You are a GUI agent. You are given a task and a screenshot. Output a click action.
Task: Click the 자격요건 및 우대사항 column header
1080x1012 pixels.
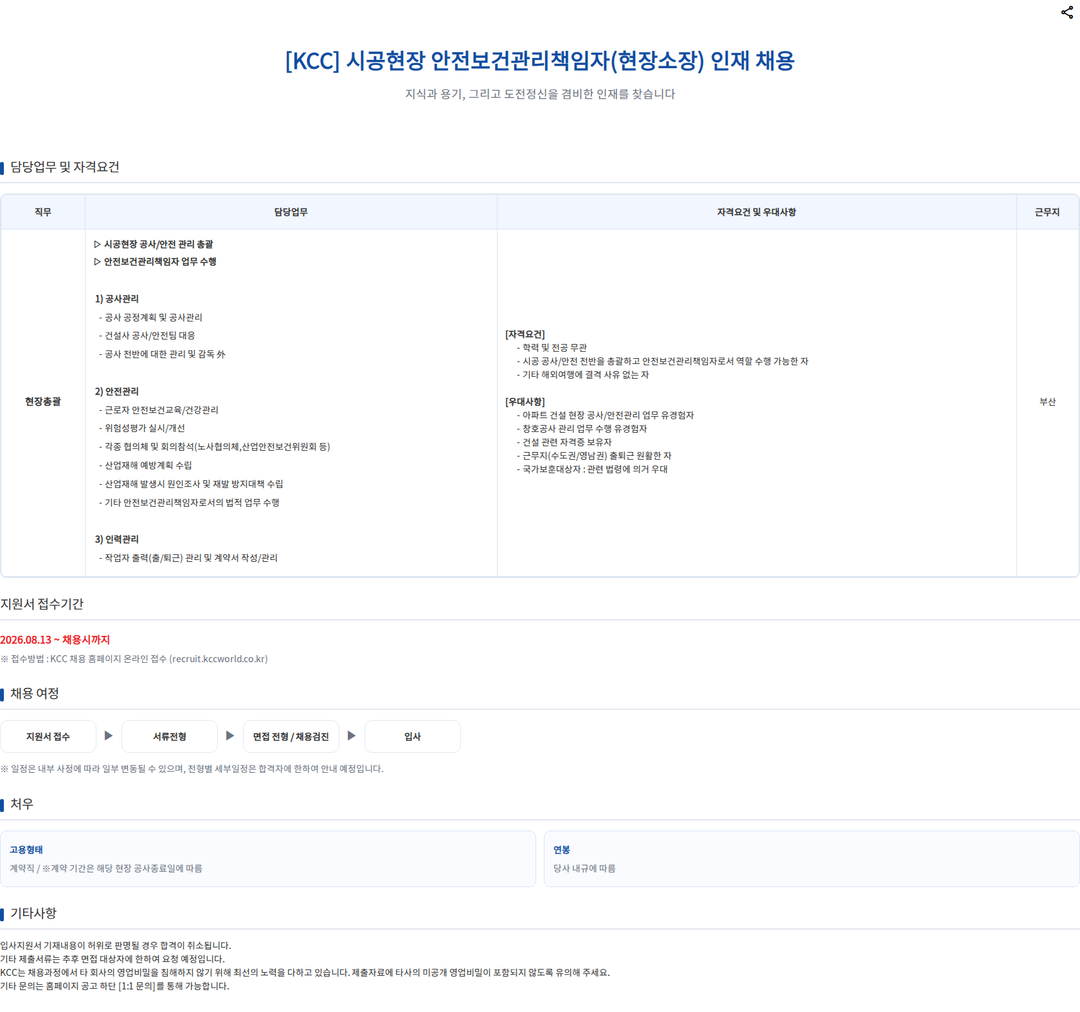[x=757, y=212]
